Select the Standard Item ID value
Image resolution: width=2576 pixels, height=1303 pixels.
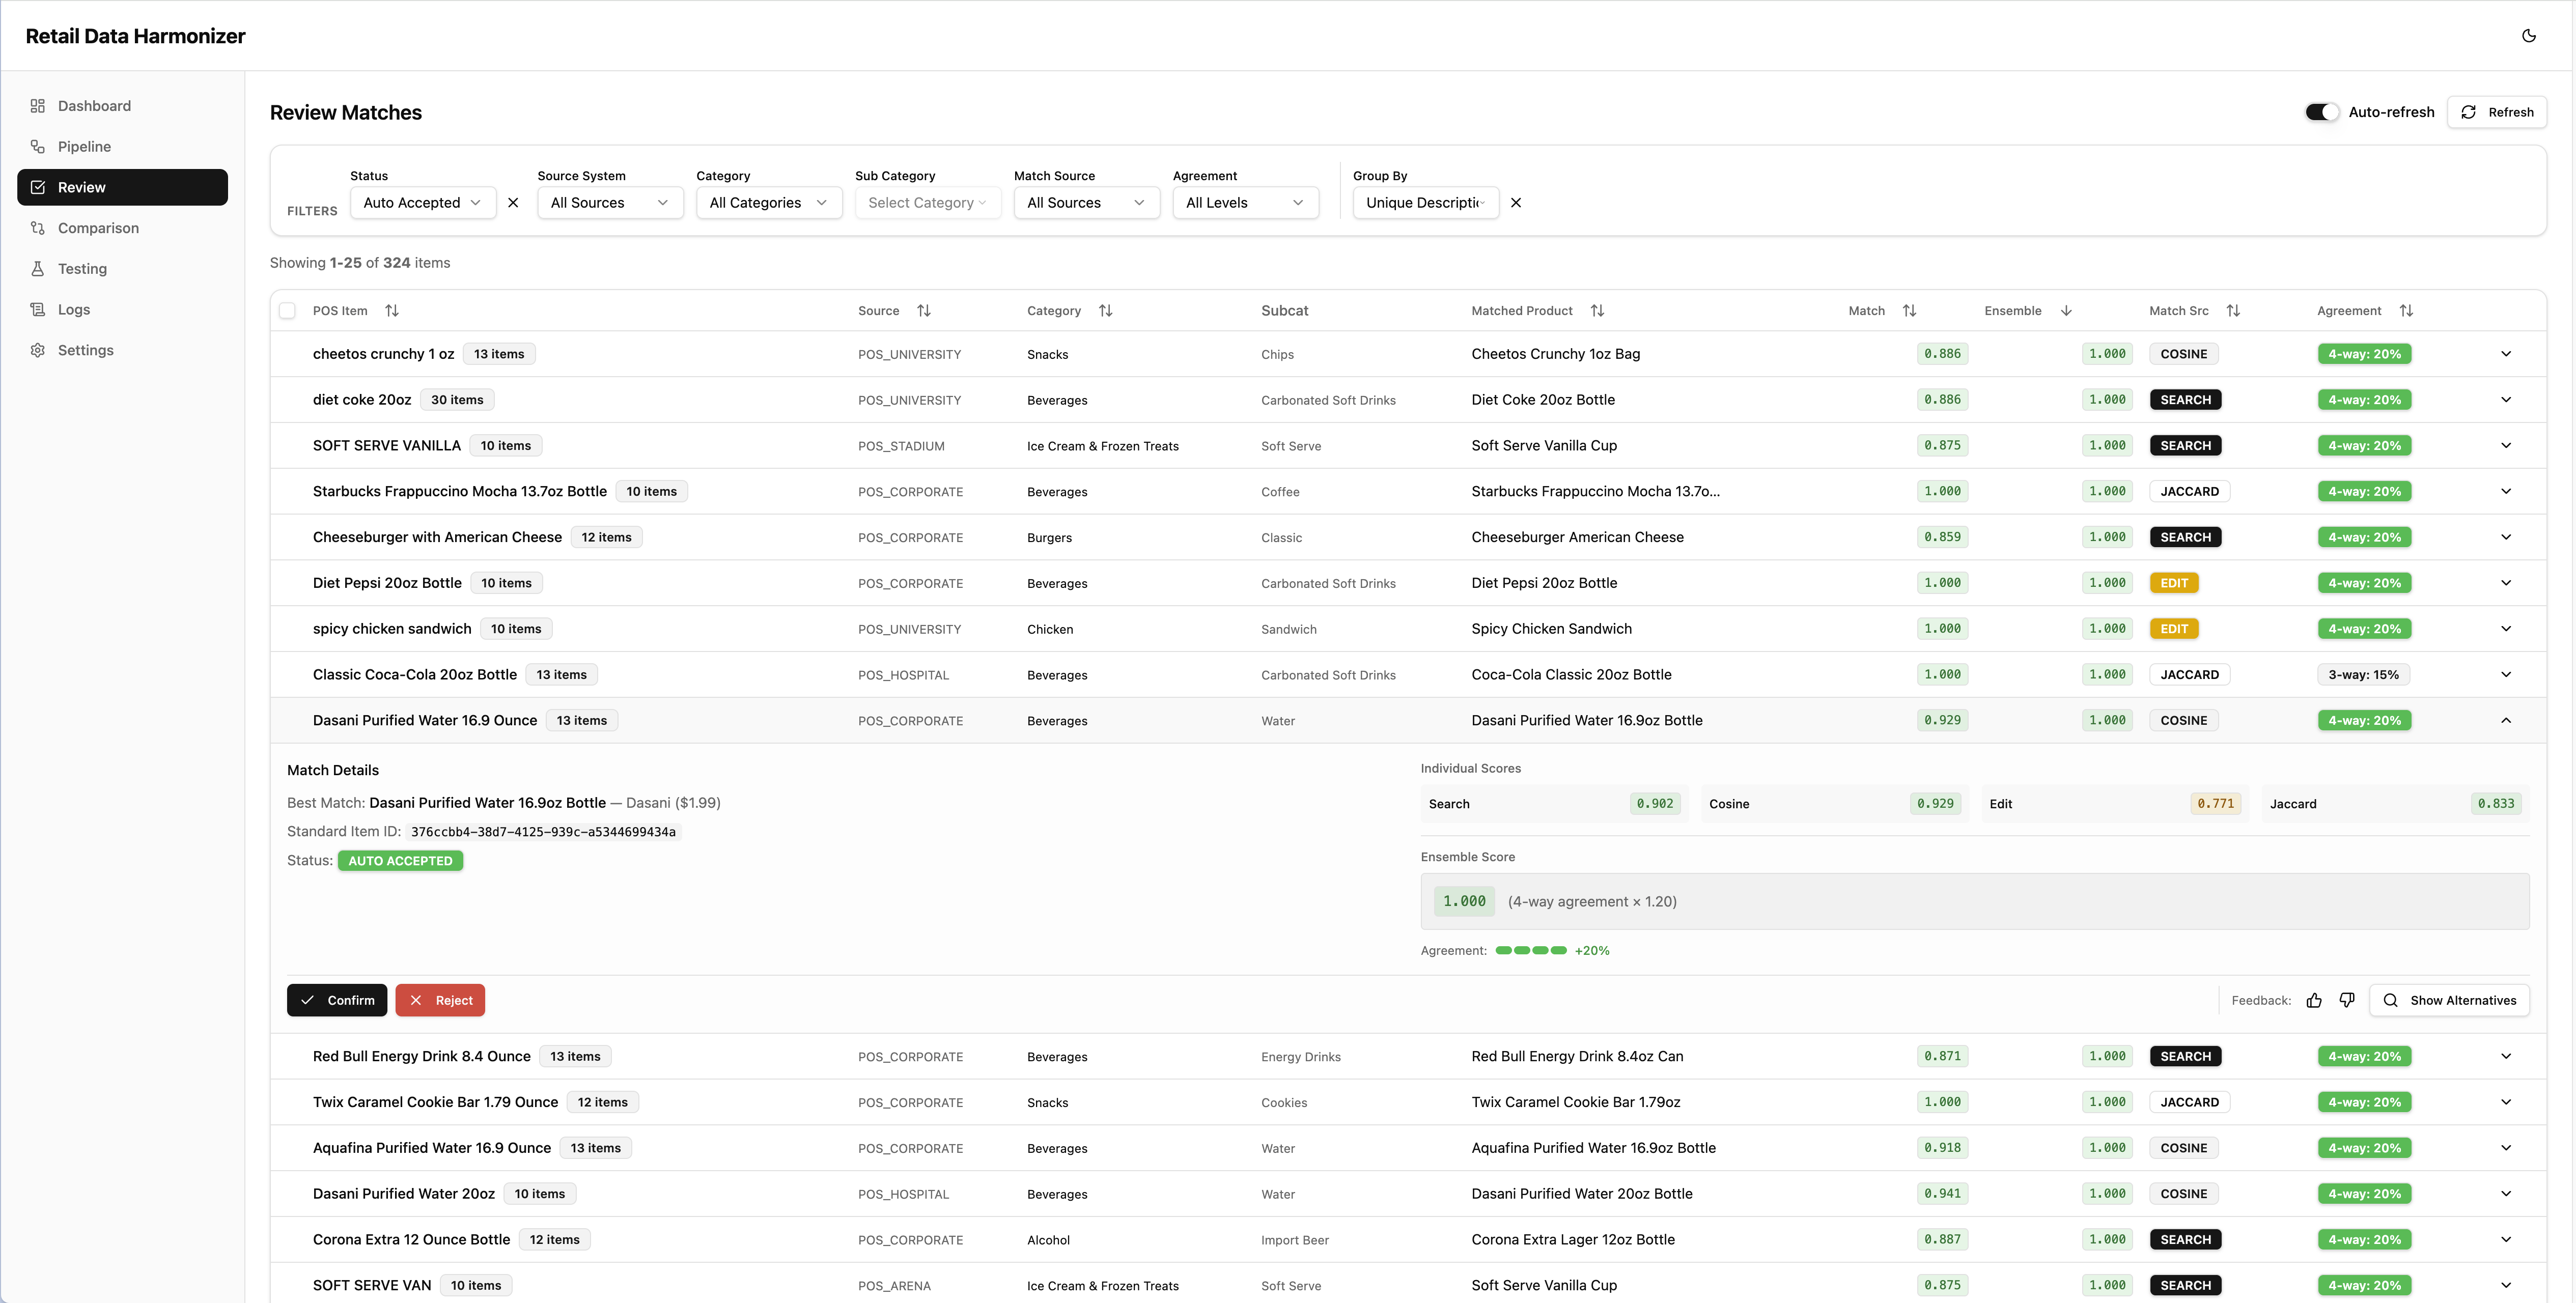pos(543,832)
